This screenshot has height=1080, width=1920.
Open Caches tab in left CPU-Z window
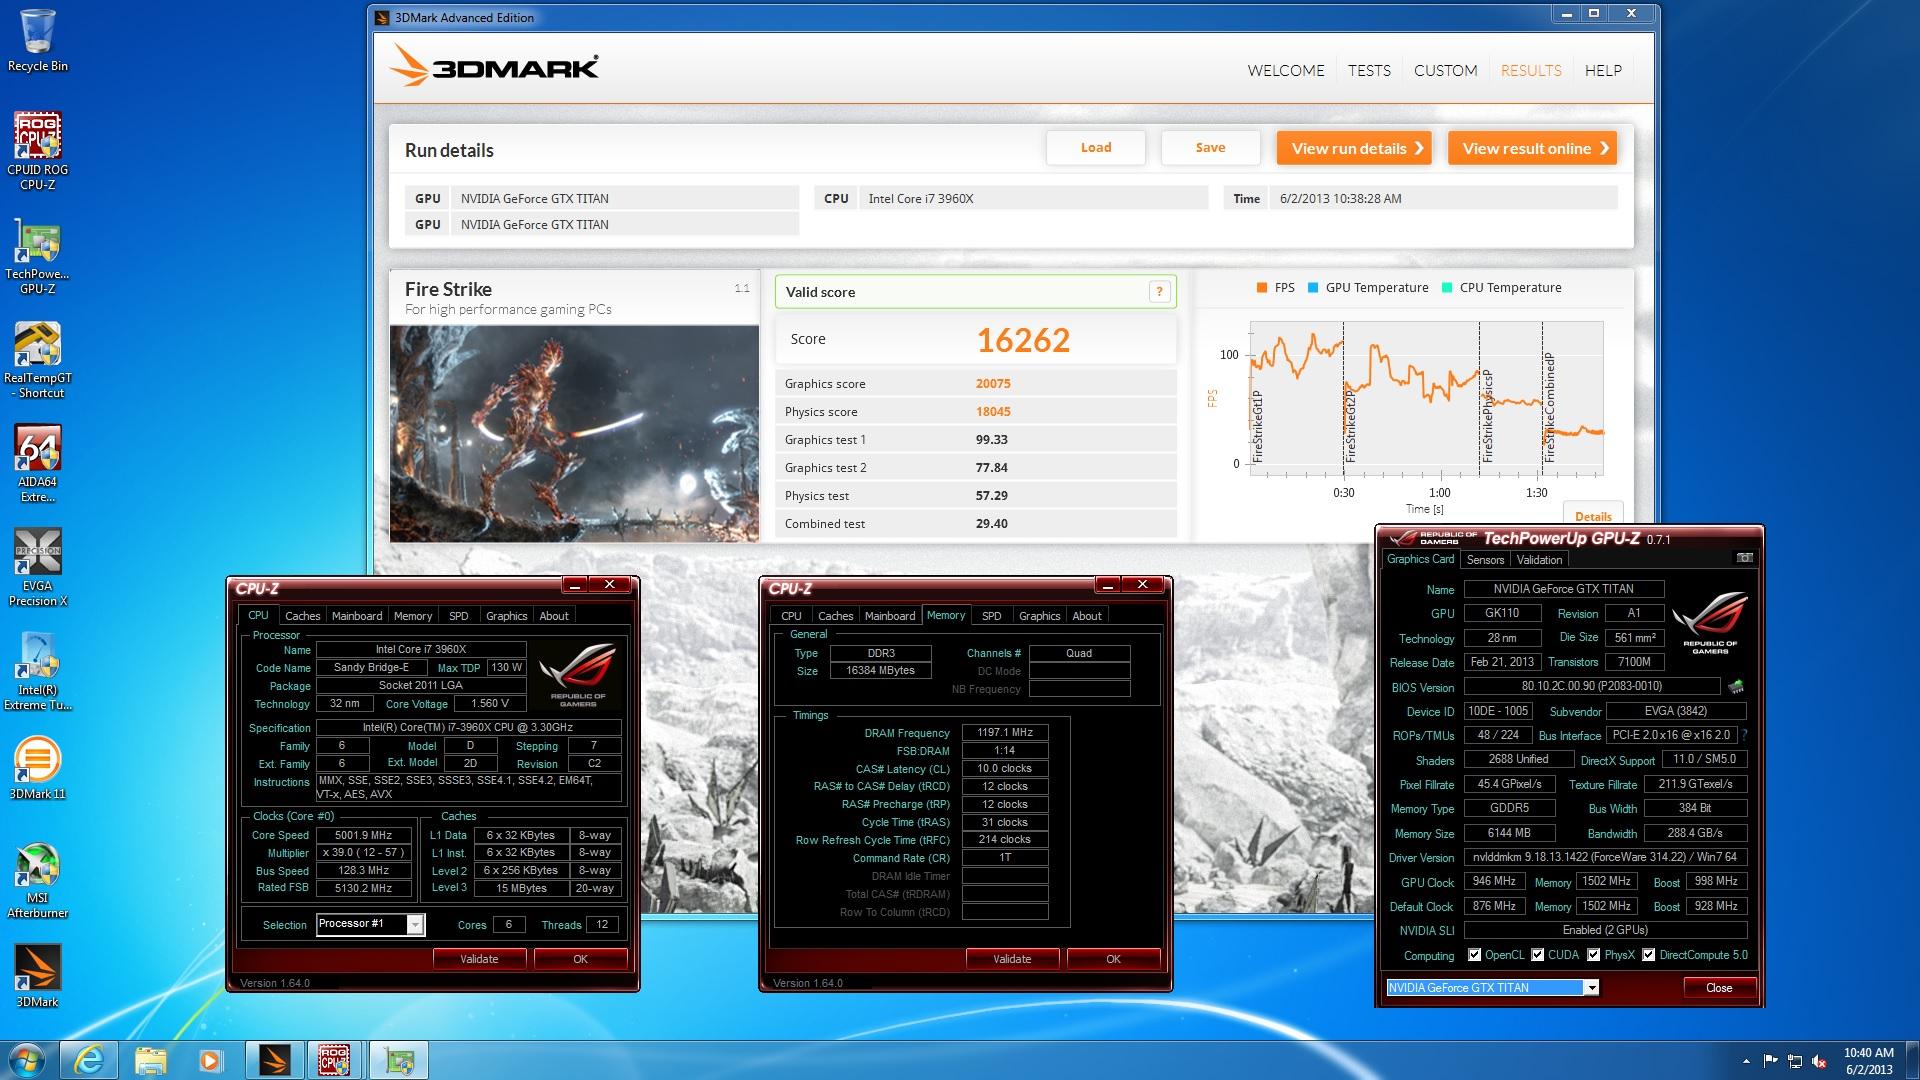(x=302, y=616)
